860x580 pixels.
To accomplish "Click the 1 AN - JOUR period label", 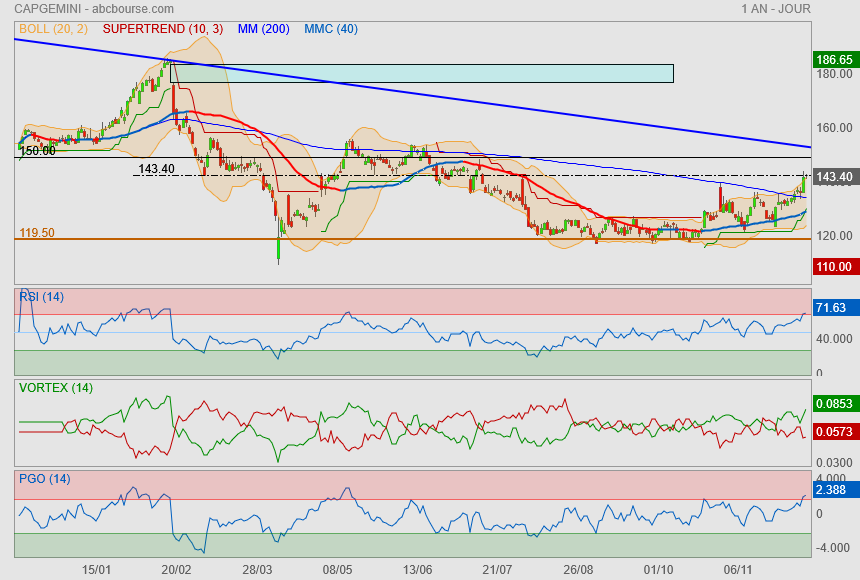I will [776, 9].
